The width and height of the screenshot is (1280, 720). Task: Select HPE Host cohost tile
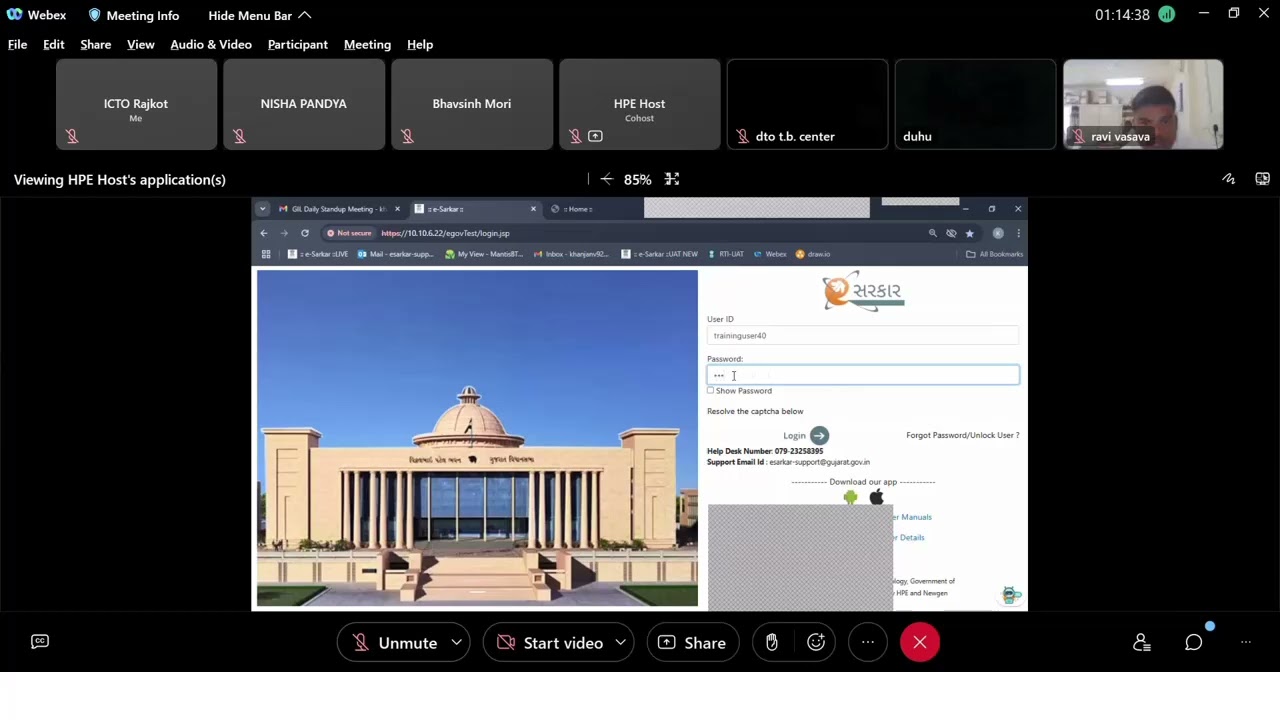point(640,105)
